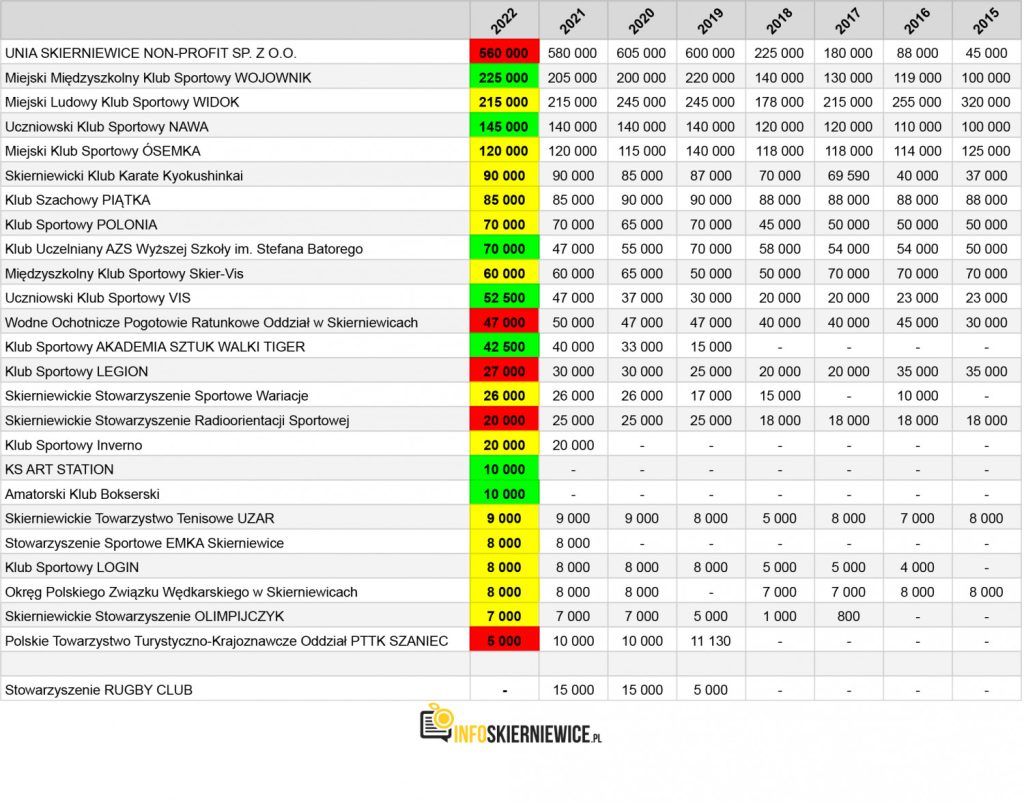The height and width of the screenshot is (802, 1024).
Task: Select the 2021 column header
Action: pyautogui.click(x=573, y=21)
